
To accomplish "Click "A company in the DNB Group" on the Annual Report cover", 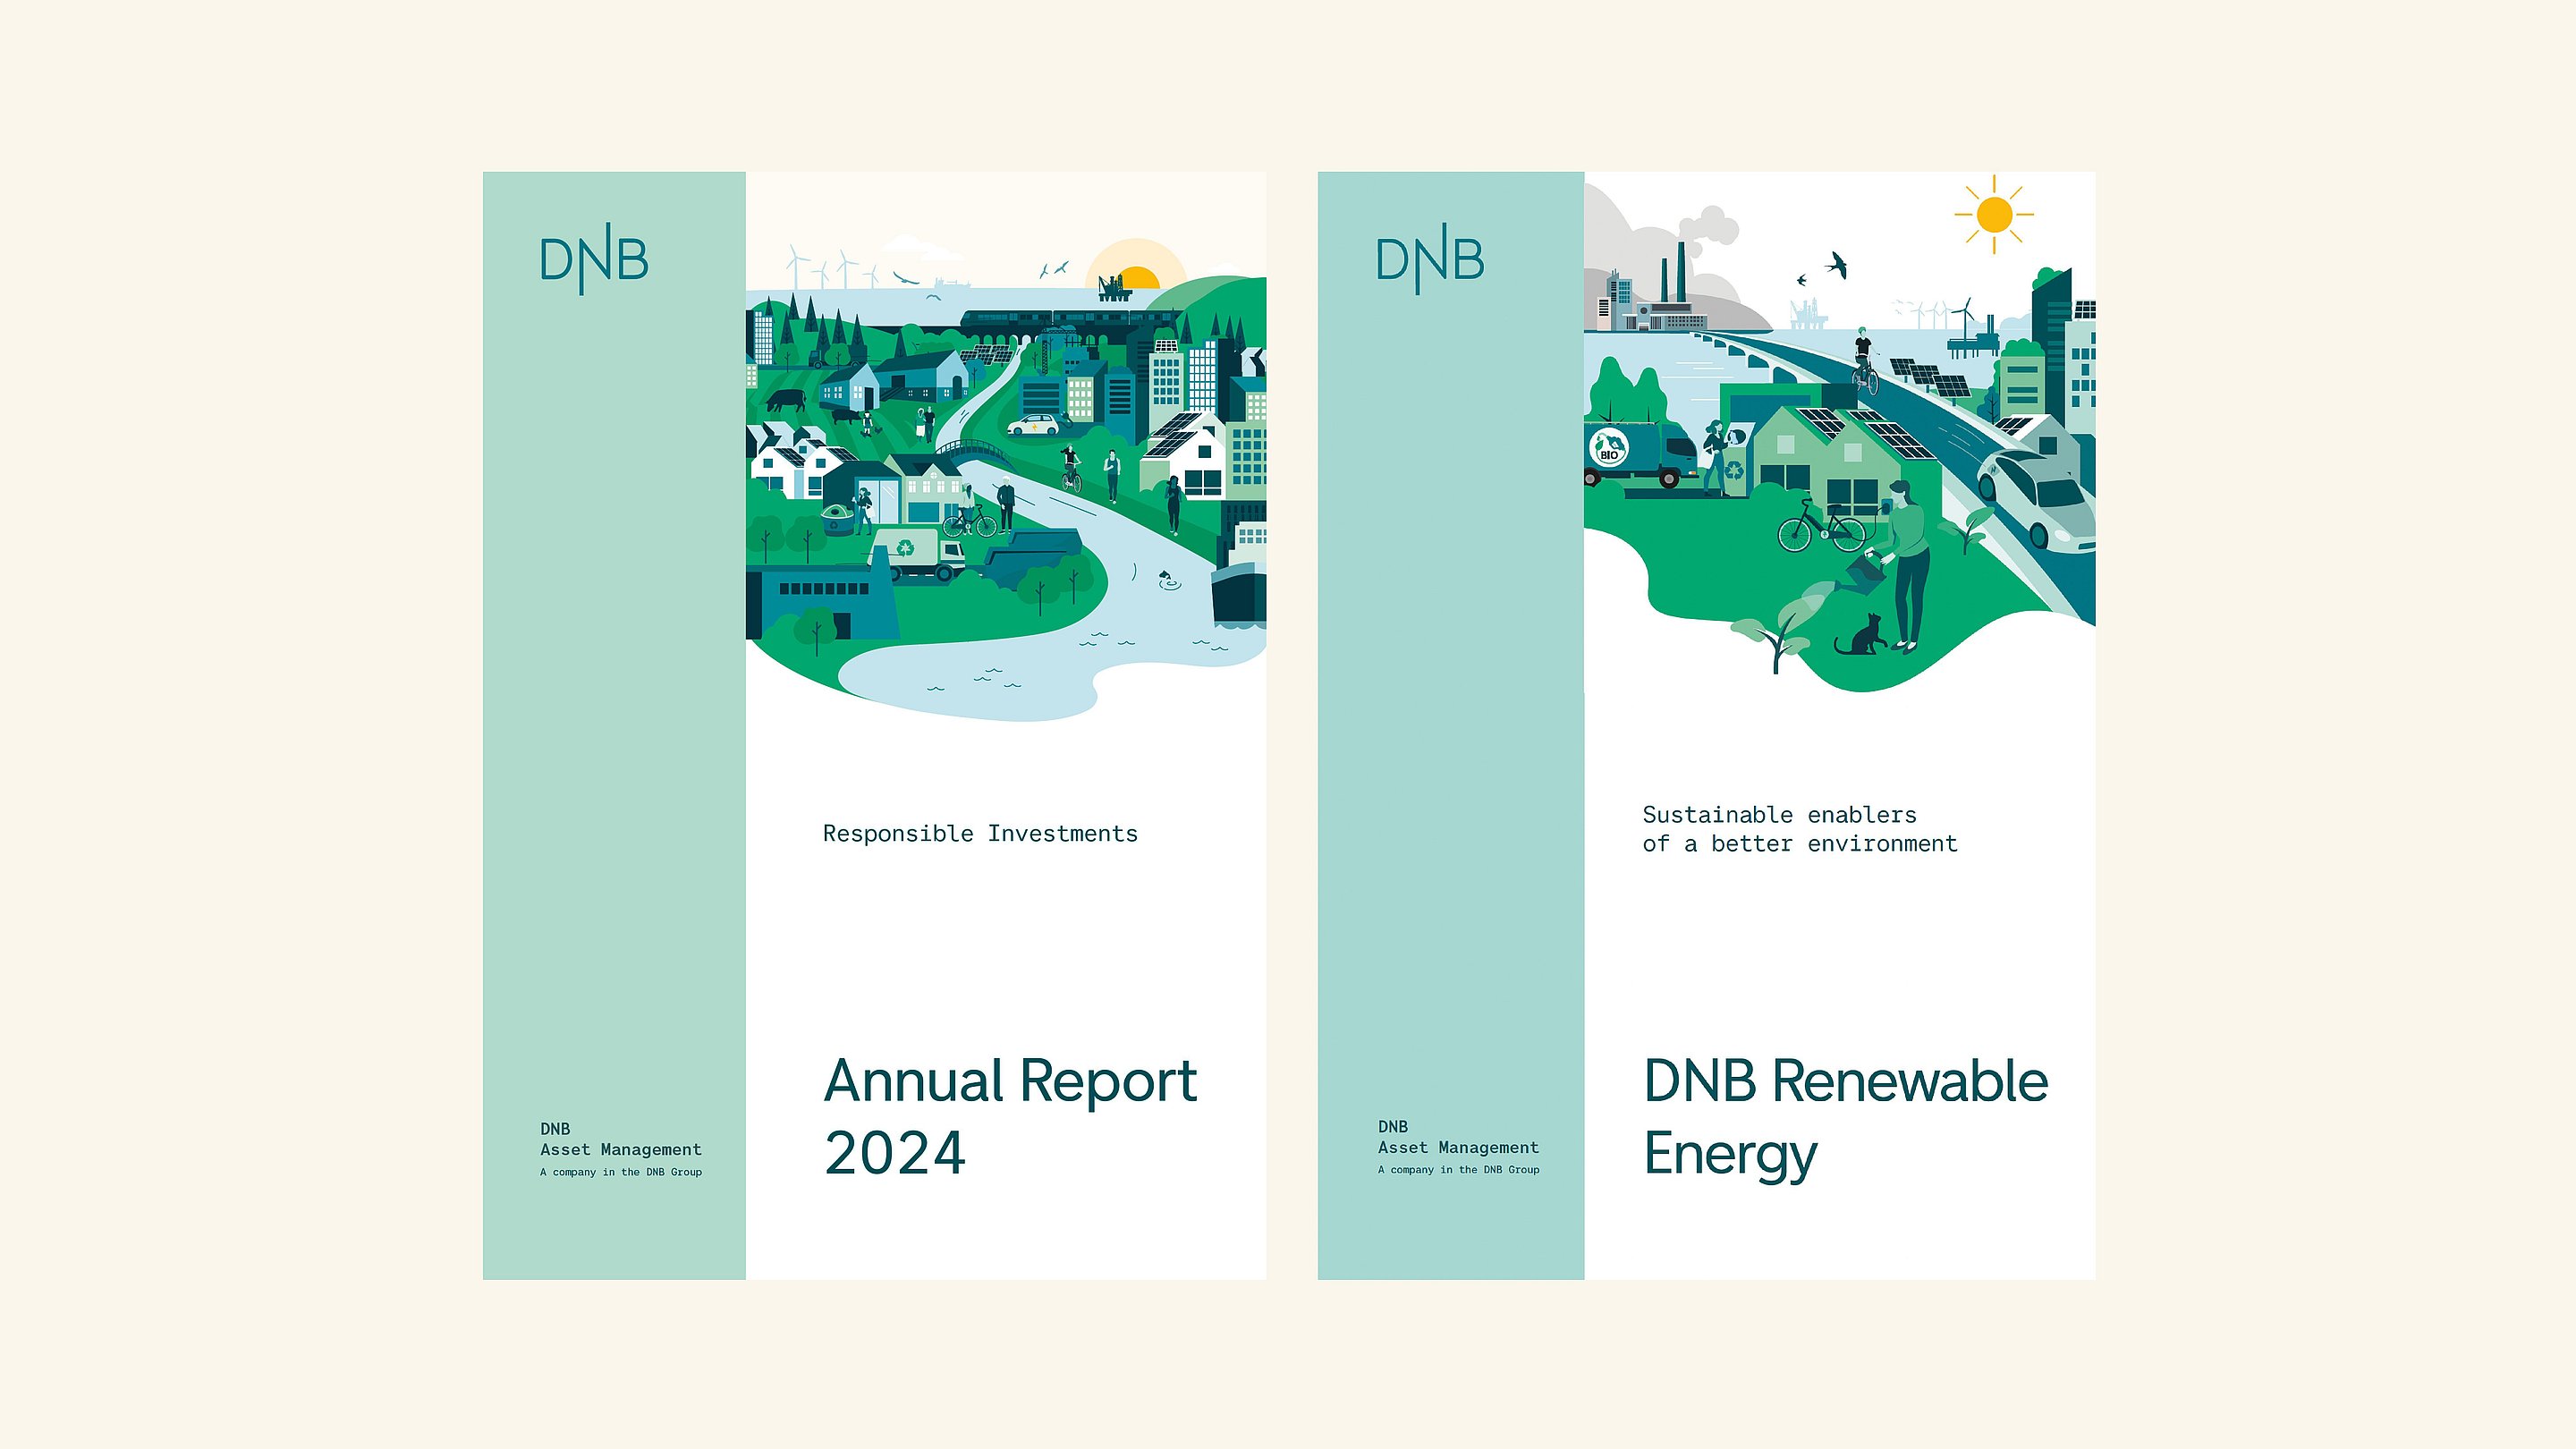I will pos(621,1172).
